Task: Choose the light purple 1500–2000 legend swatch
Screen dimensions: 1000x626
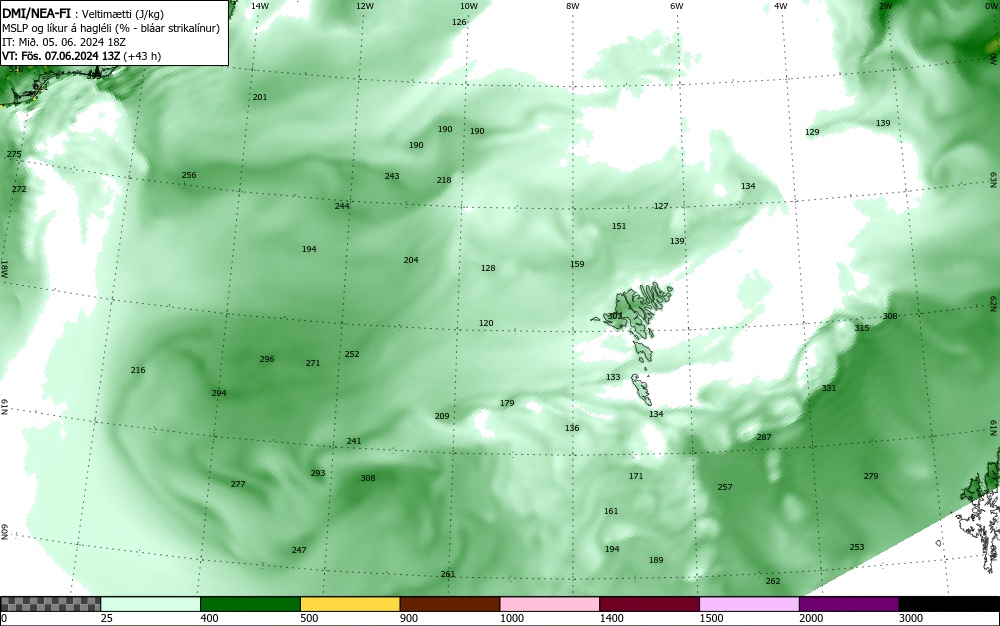Action: pos(749,604)
